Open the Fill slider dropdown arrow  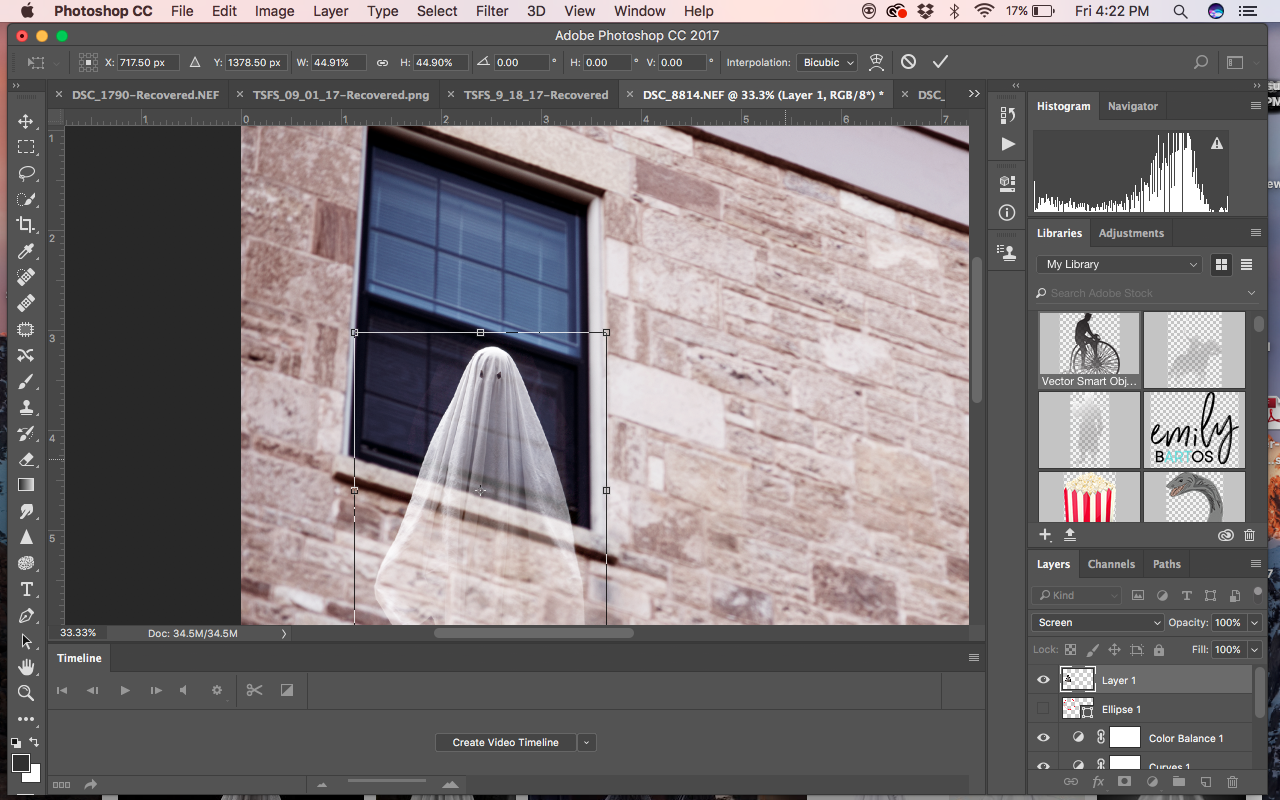click(1254, 650)
